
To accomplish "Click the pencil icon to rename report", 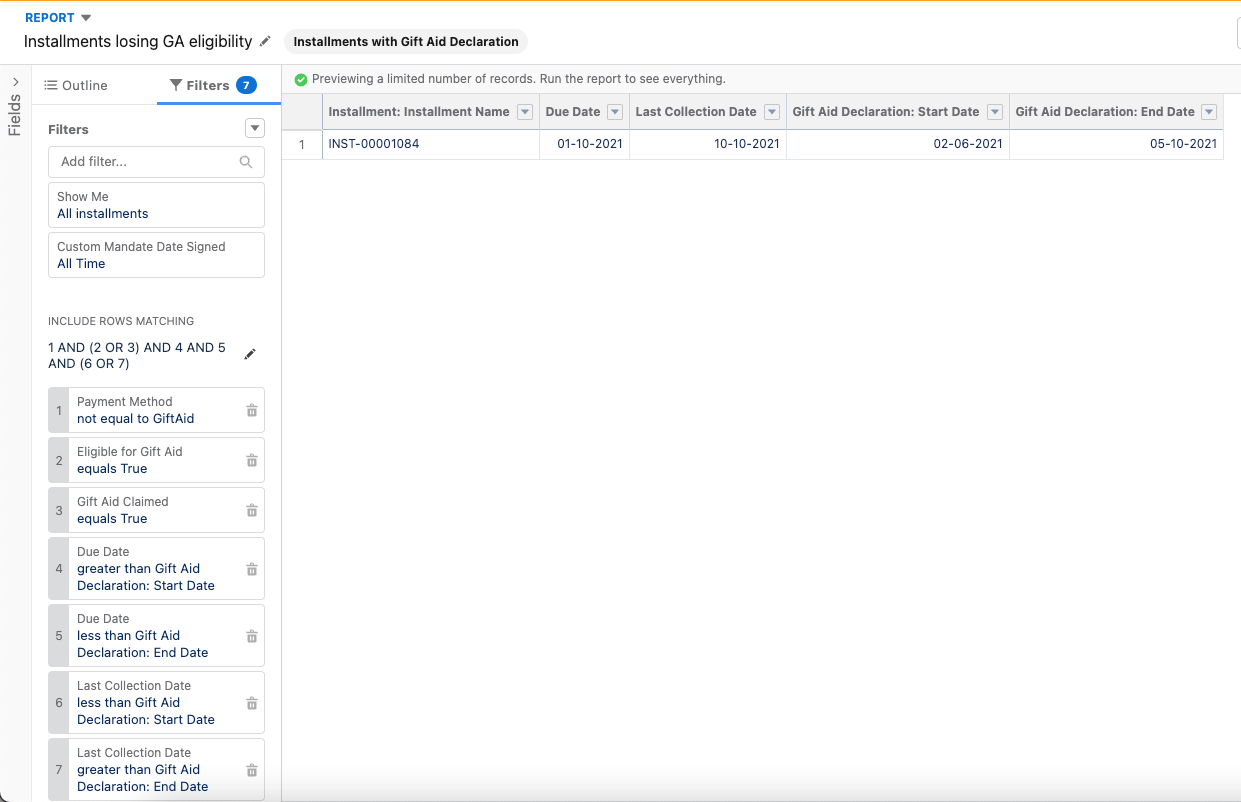I will 265,41.
